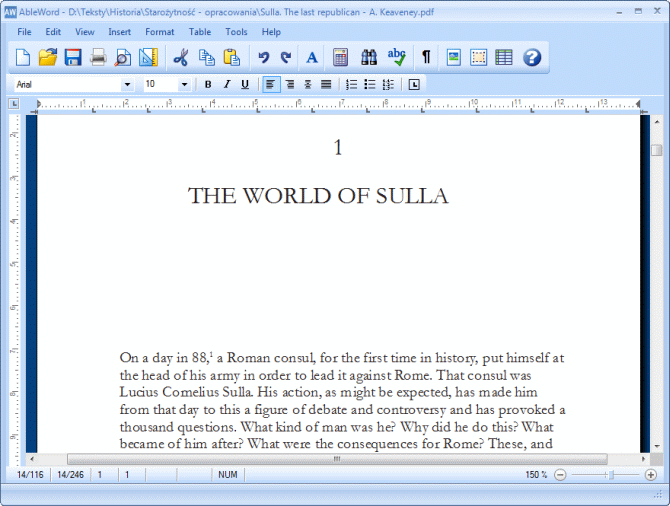Screen dimensions: 670x506
Task: Click the vertical scrollbar down arrow
Action: pos(656,446)
